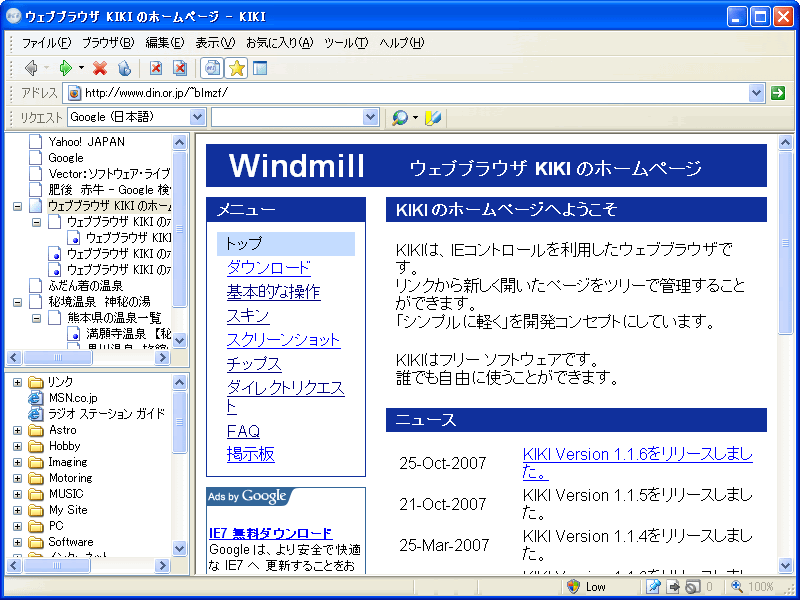Click the page-with-arrow icon in the status bar
Screen dimensions: 800x600
pyautogui.click(x=673, y=587)
